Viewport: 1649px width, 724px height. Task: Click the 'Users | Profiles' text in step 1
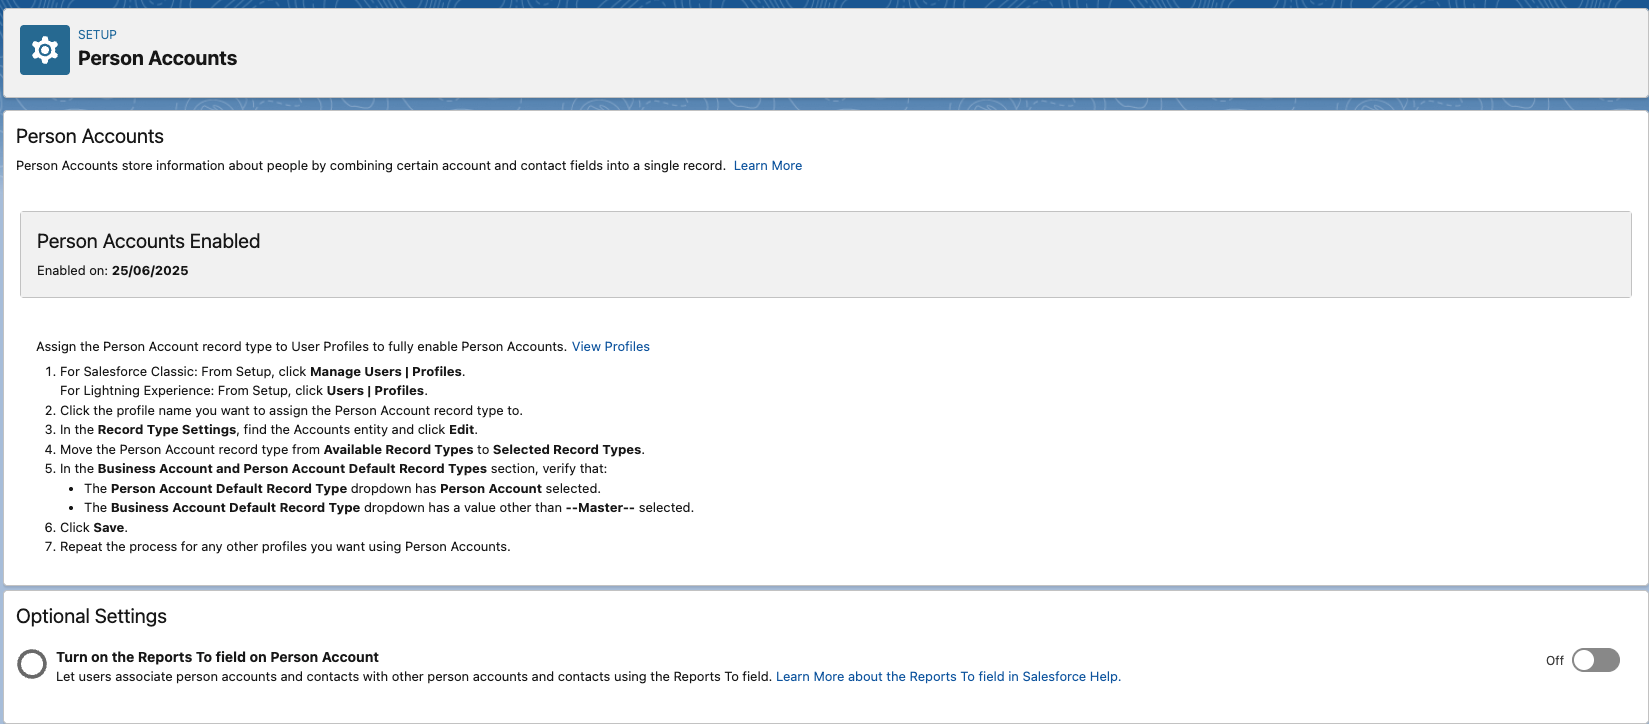(375, 391)
